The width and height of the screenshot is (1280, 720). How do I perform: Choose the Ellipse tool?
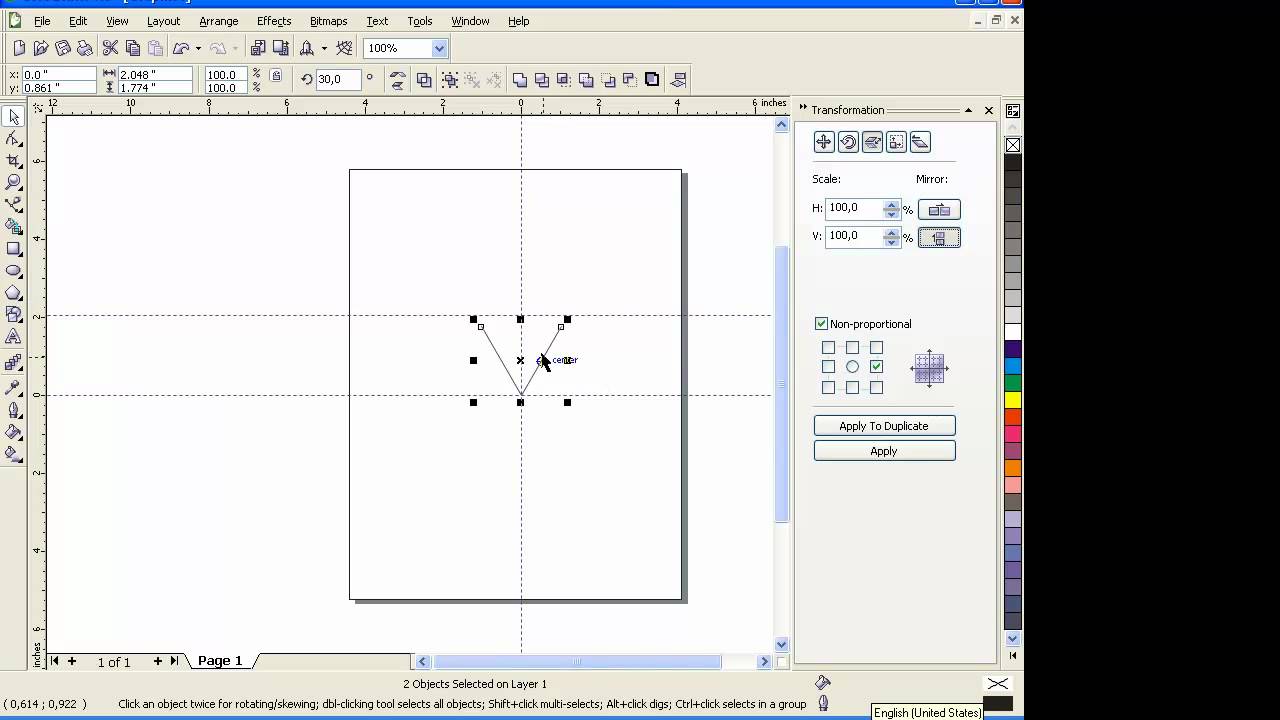[13, 271]
